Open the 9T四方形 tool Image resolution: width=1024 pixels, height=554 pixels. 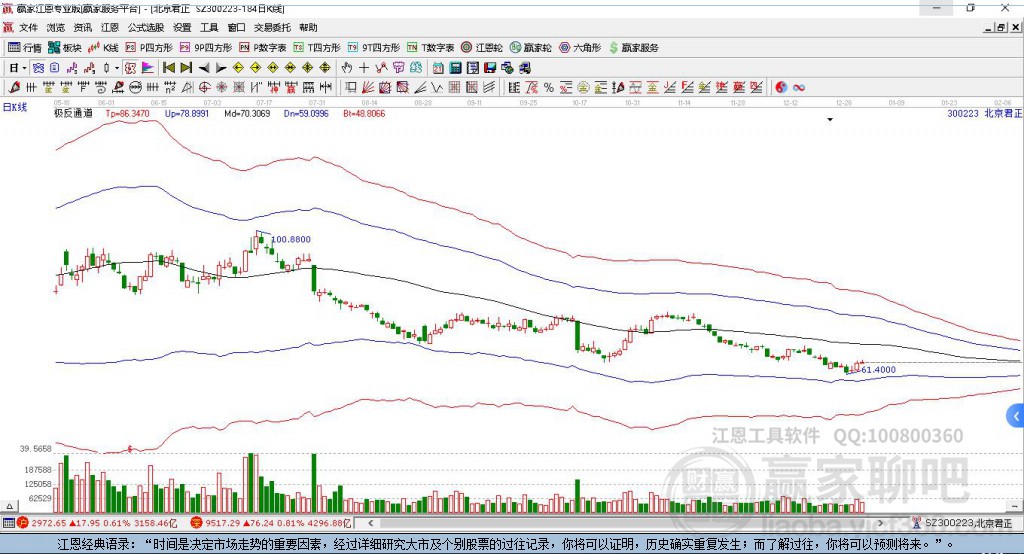pyautogui.click(x=374, y=48)
